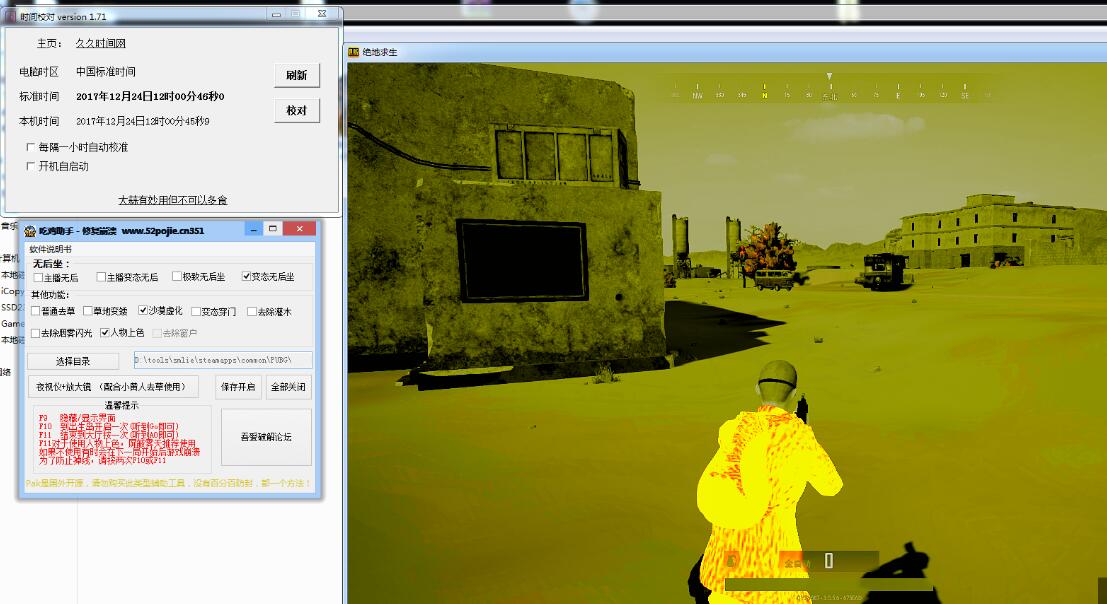Close the 时间校对 window
This screenshot has width=1107, height=604.
point(322,13)
